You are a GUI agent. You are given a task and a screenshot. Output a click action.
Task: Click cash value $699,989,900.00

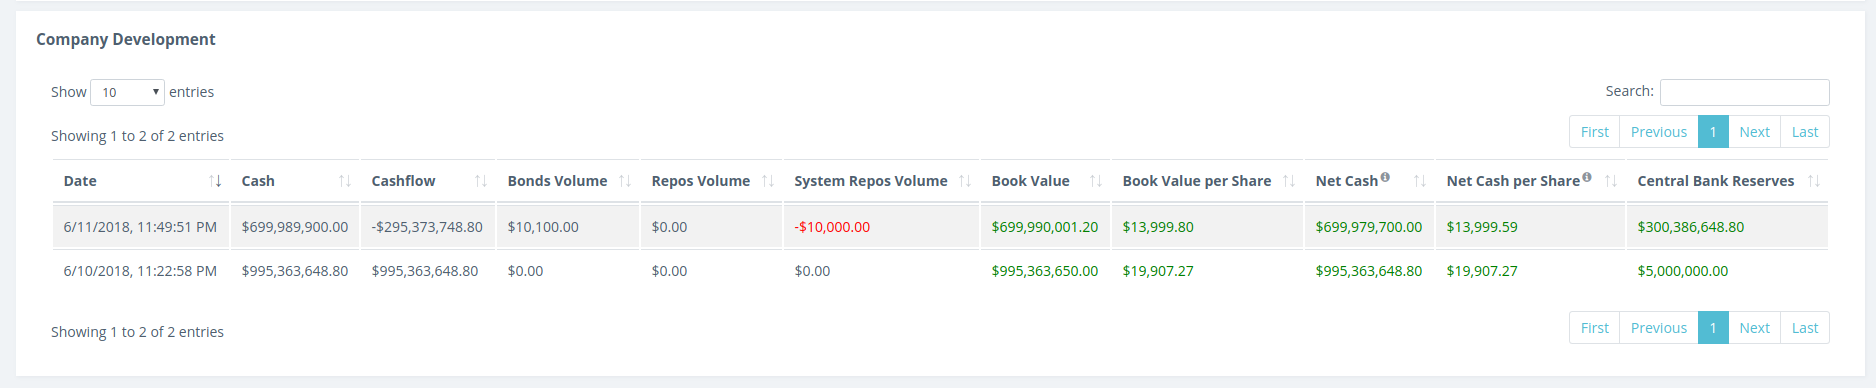tap(295, 227)
